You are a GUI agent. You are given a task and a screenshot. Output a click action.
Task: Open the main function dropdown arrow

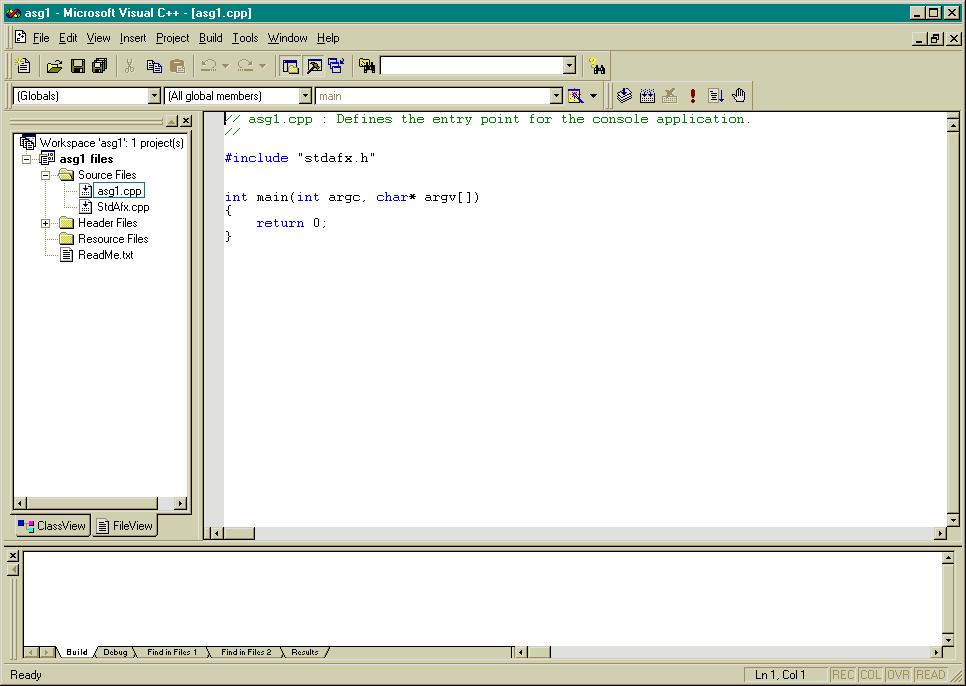point(556,95)
